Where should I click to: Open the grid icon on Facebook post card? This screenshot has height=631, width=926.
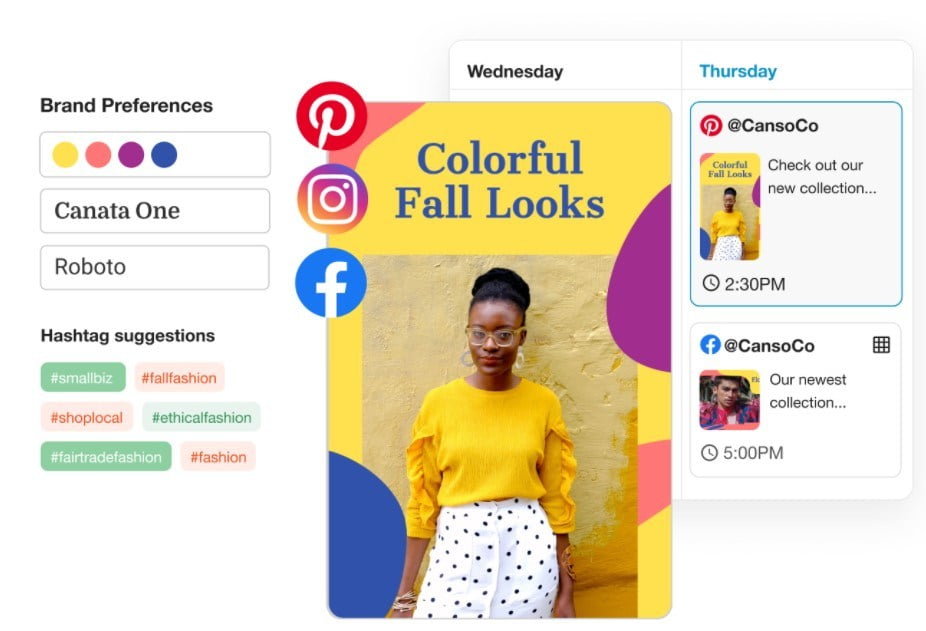point(881,344)
